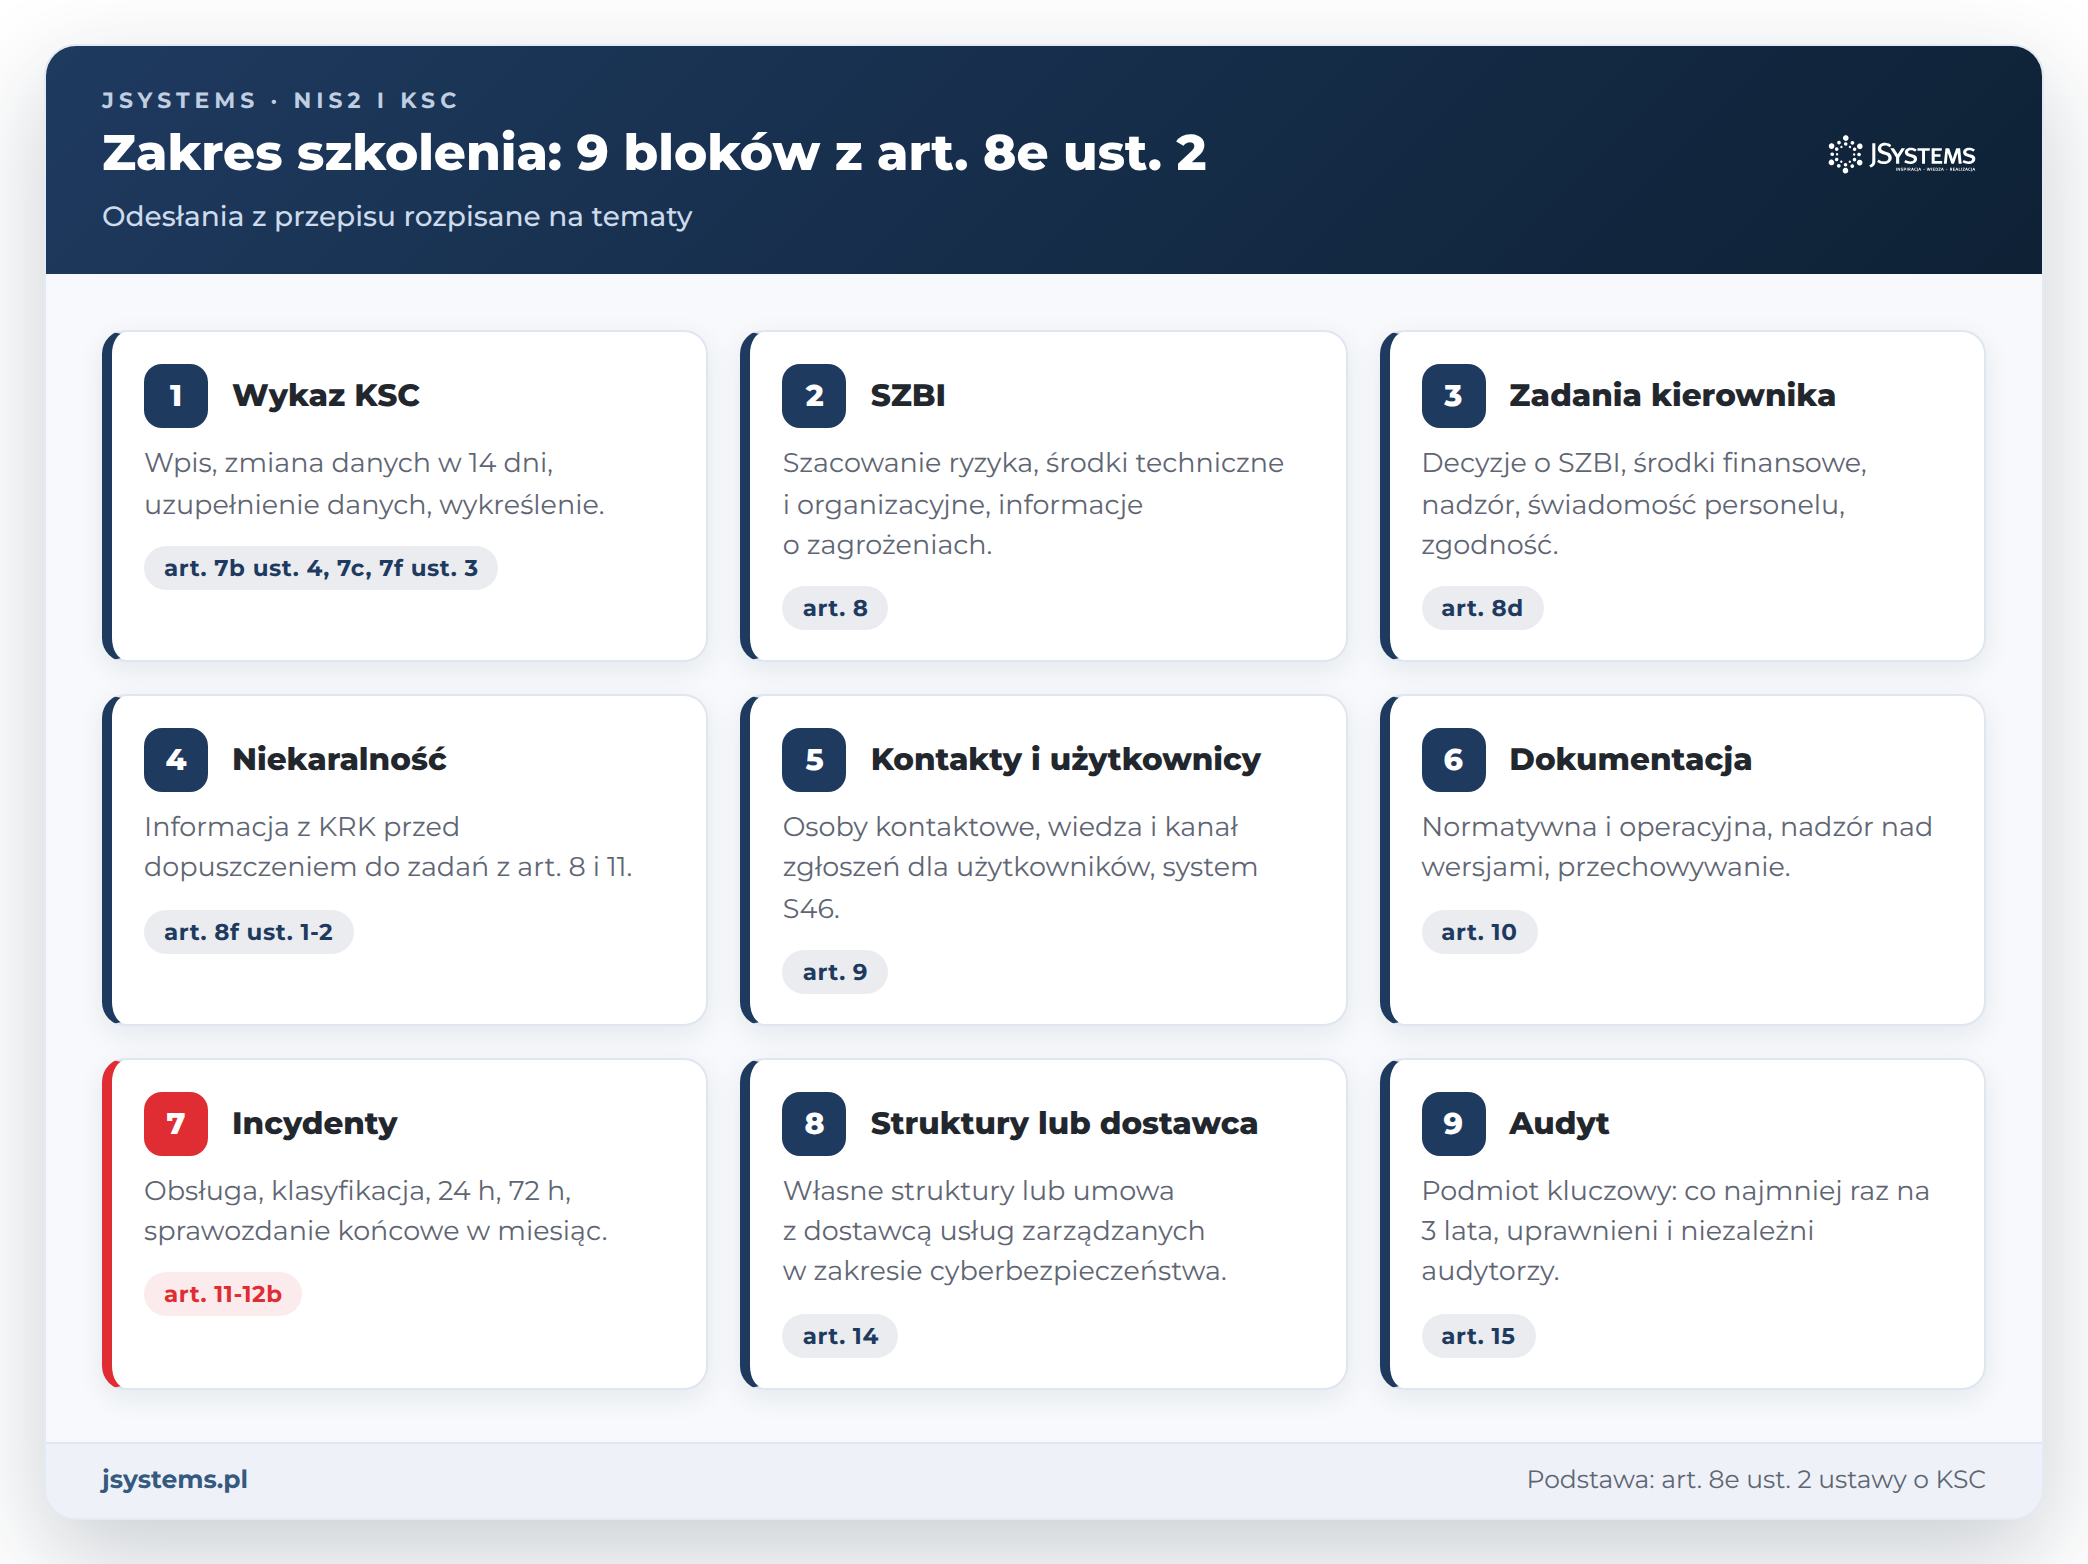The height and width of the screenshot is (1564, 2088).
Task: Select the 'art. 7b ust. 4, 7c, 7f ust. 3' tag
Action: pyautogui.click(x=321, y=568)
